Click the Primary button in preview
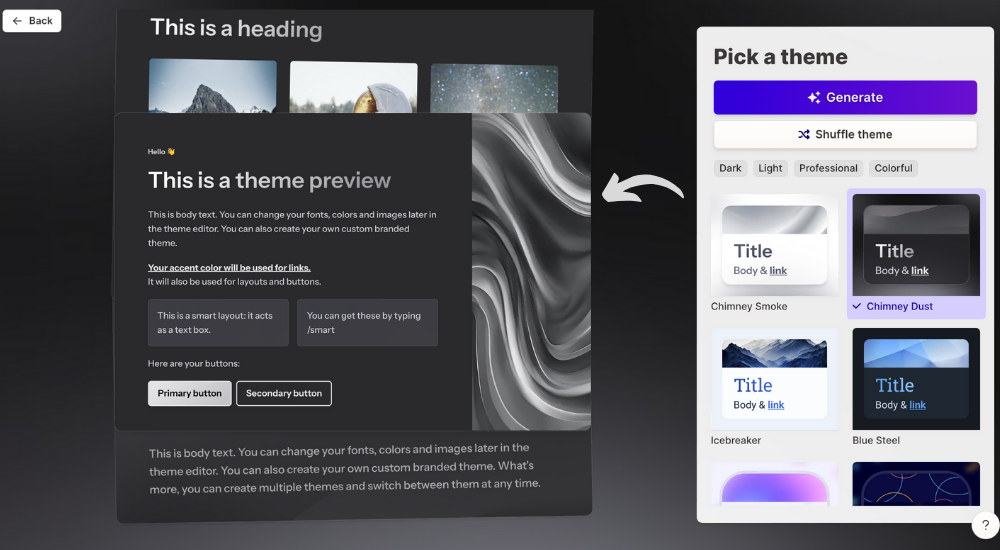This screenshot has height=550, width=1000. click(x=190, y=393)
